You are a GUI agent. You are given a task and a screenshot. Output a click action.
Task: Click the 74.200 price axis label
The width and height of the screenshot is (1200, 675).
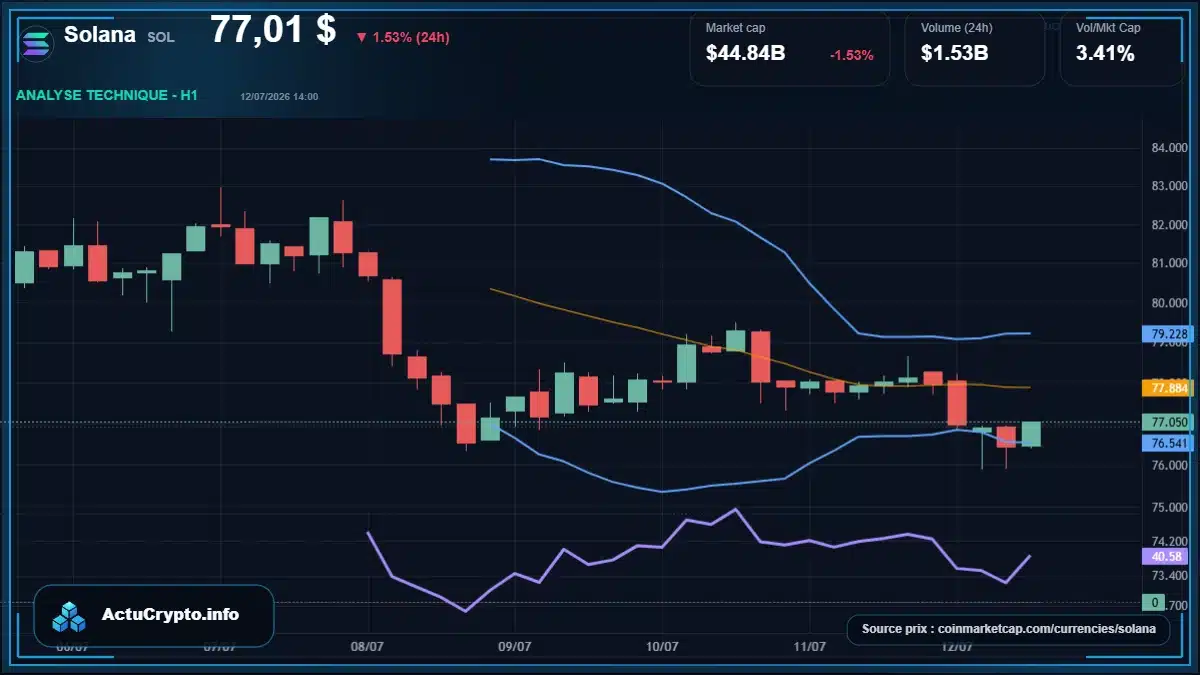point(1169,542)
